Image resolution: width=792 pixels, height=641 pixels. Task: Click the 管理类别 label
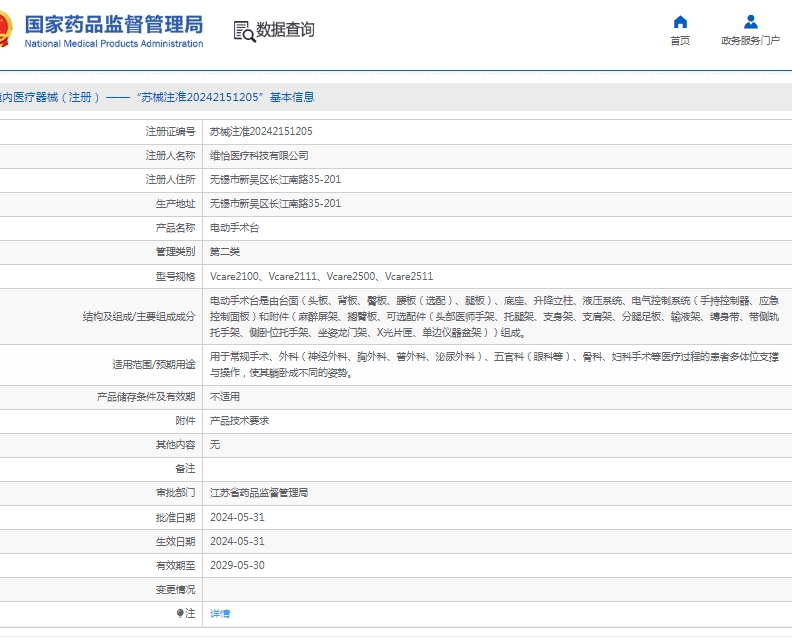pyautogui.click(x=175, y=252)
